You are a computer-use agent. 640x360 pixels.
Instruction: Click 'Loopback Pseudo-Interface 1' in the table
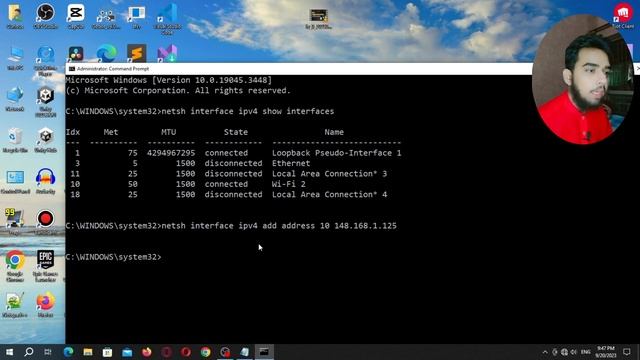click(x=336, y=153)
